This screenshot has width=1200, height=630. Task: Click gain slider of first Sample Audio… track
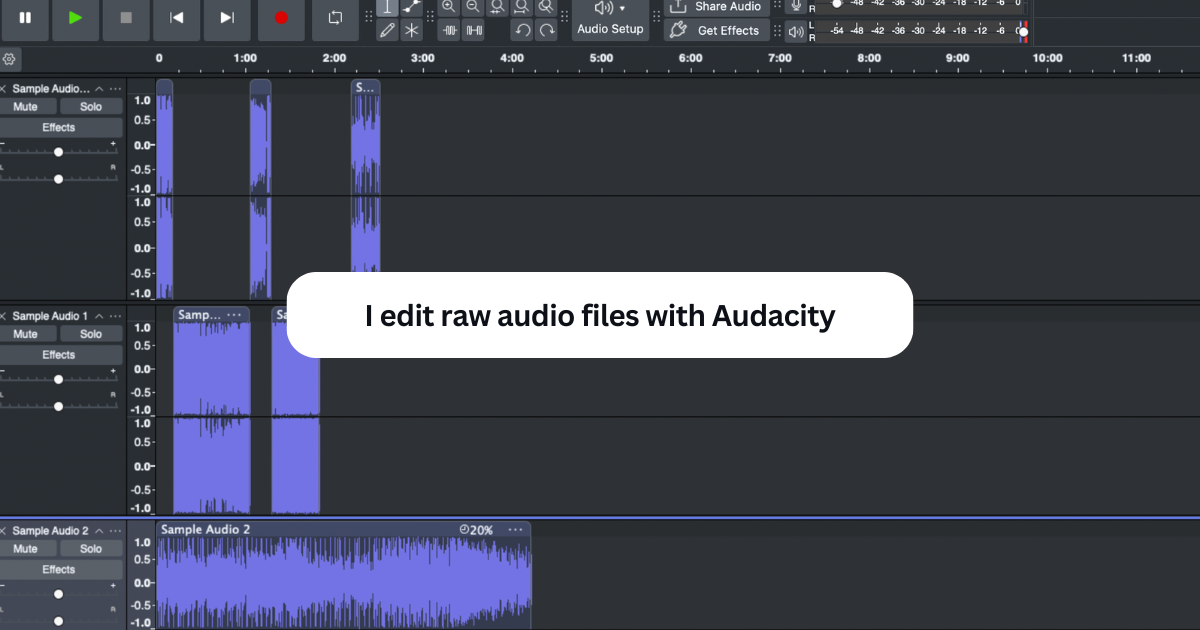[58, 152]
